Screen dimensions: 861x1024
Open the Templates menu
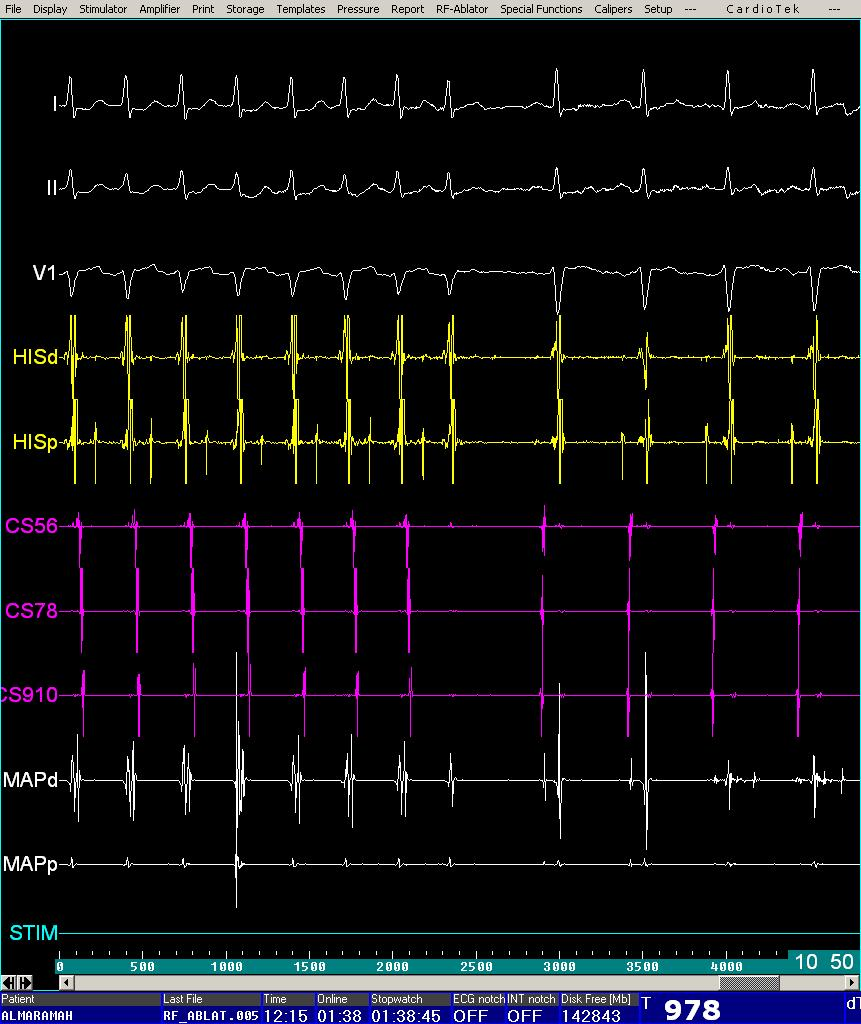pos(301,9)
